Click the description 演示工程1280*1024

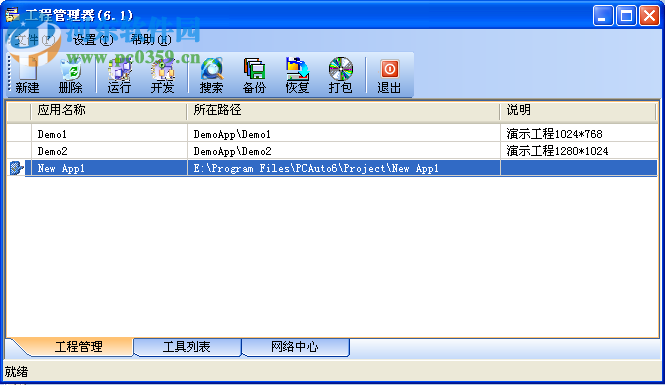pyautogui.click(x=557, y=151)
